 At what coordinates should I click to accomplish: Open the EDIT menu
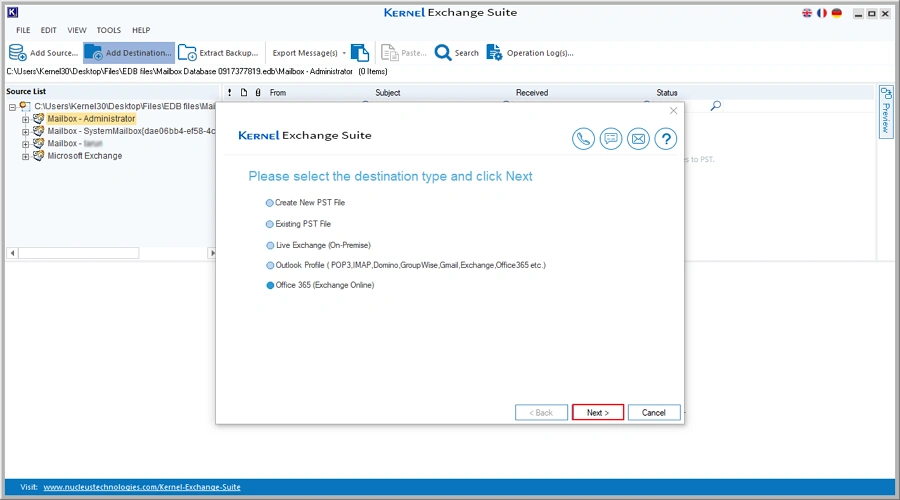coord(48,30)
